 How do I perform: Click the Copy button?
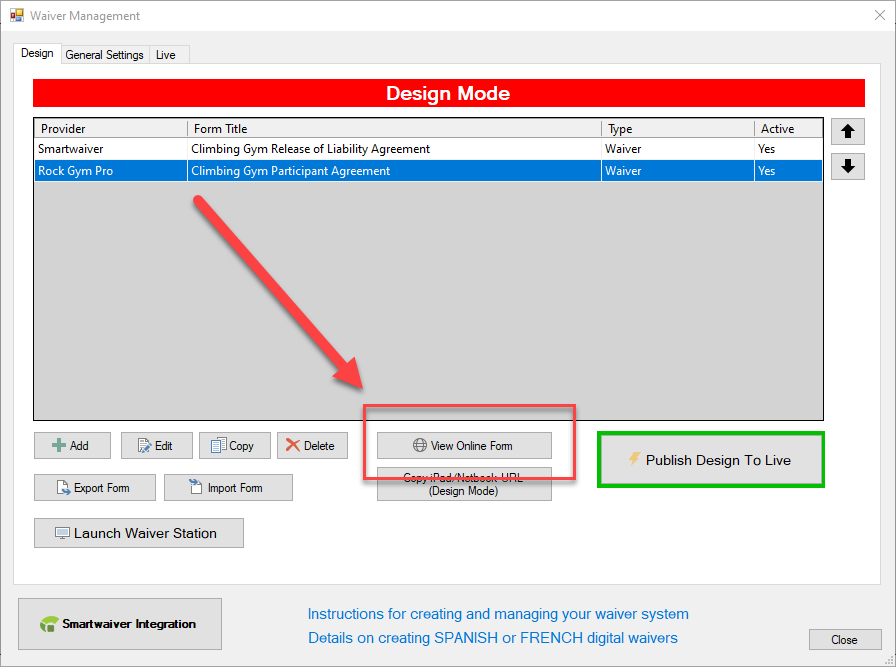pos(234,445)
